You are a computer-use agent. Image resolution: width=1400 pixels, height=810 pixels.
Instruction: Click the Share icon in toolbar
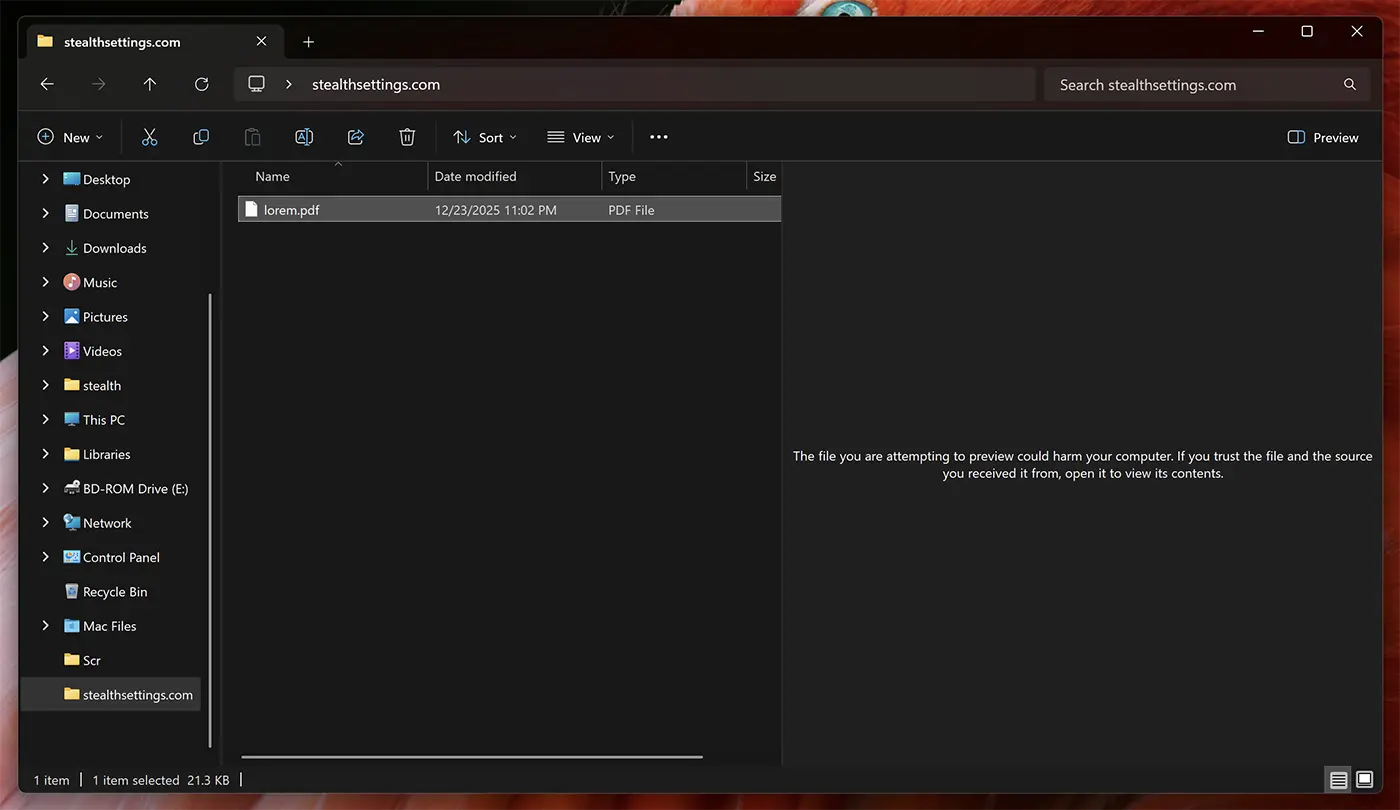coord(356,137)
